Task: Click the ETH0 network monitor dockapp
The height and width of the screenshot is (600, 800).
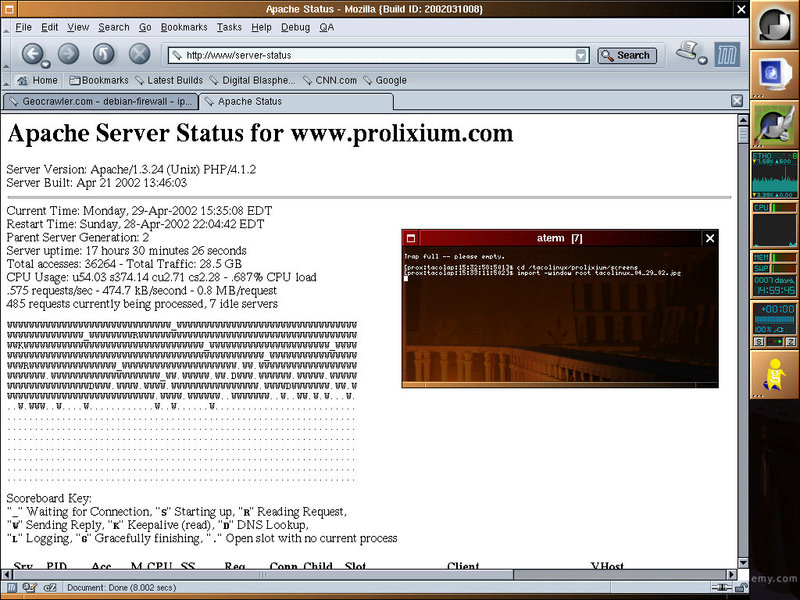Action: pyautogui.click(x=774, y=175)
